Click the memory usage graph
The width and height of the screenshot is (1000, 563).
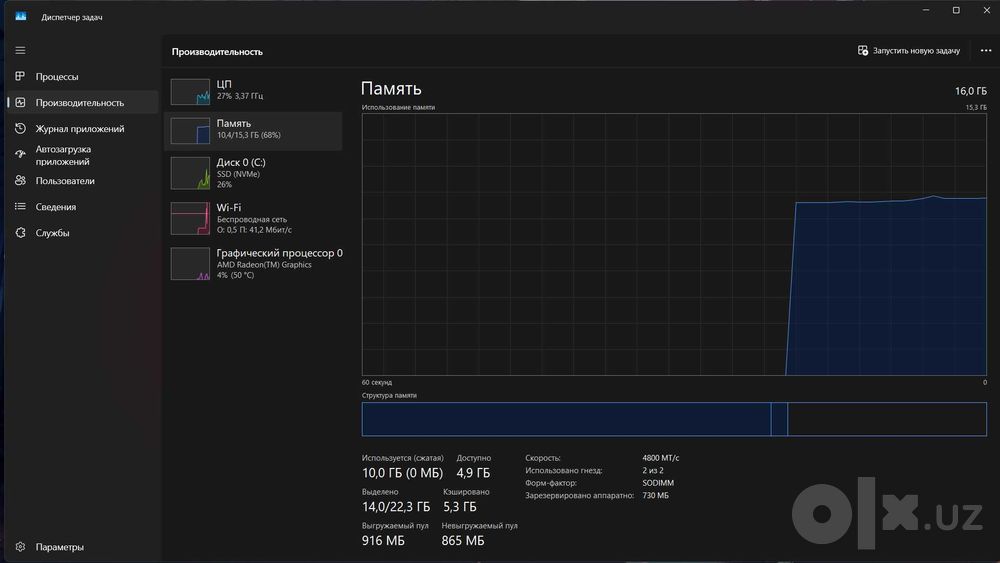coord(674,245)
